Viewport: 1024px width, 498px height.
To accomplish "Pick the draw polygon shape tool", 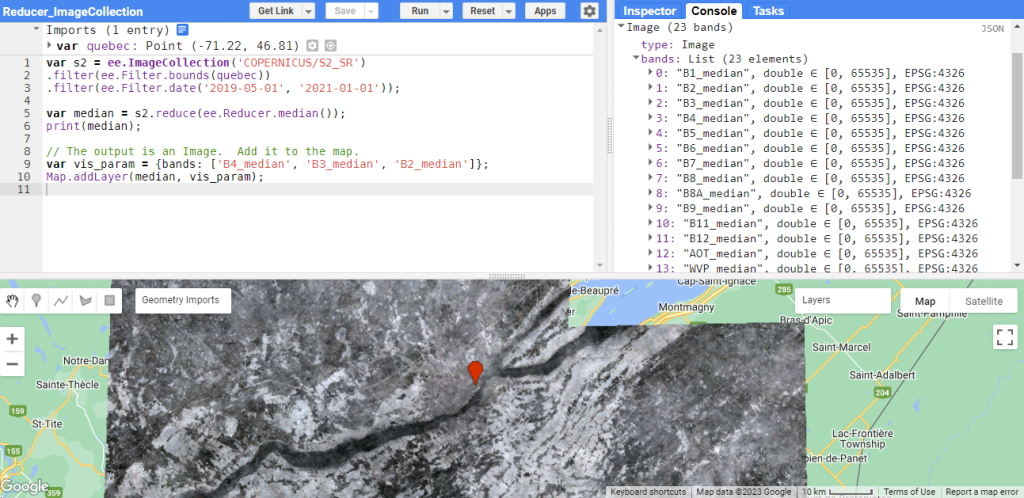I will pyautogui.click(x=85, y=300).
